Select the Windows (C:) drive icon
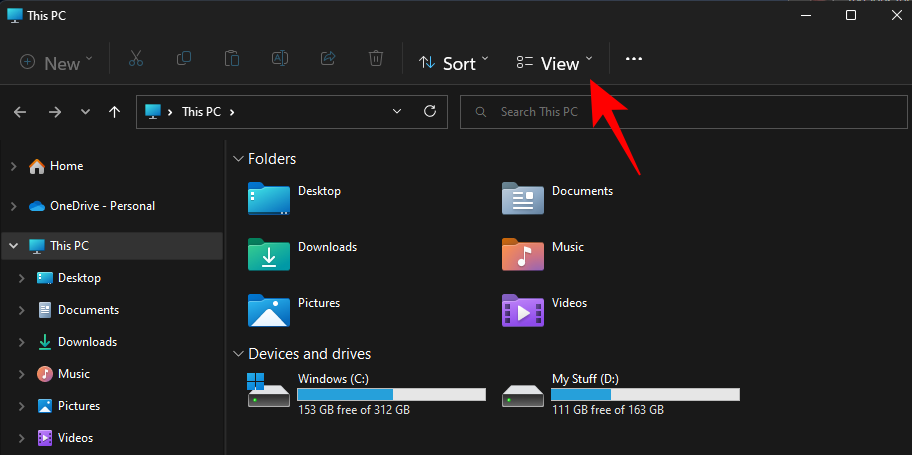 (x=268, y=390)
